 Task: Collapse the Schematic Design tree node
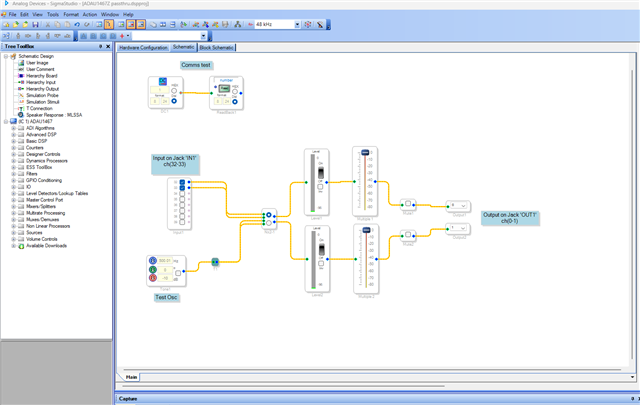click(x=6, y=56)
